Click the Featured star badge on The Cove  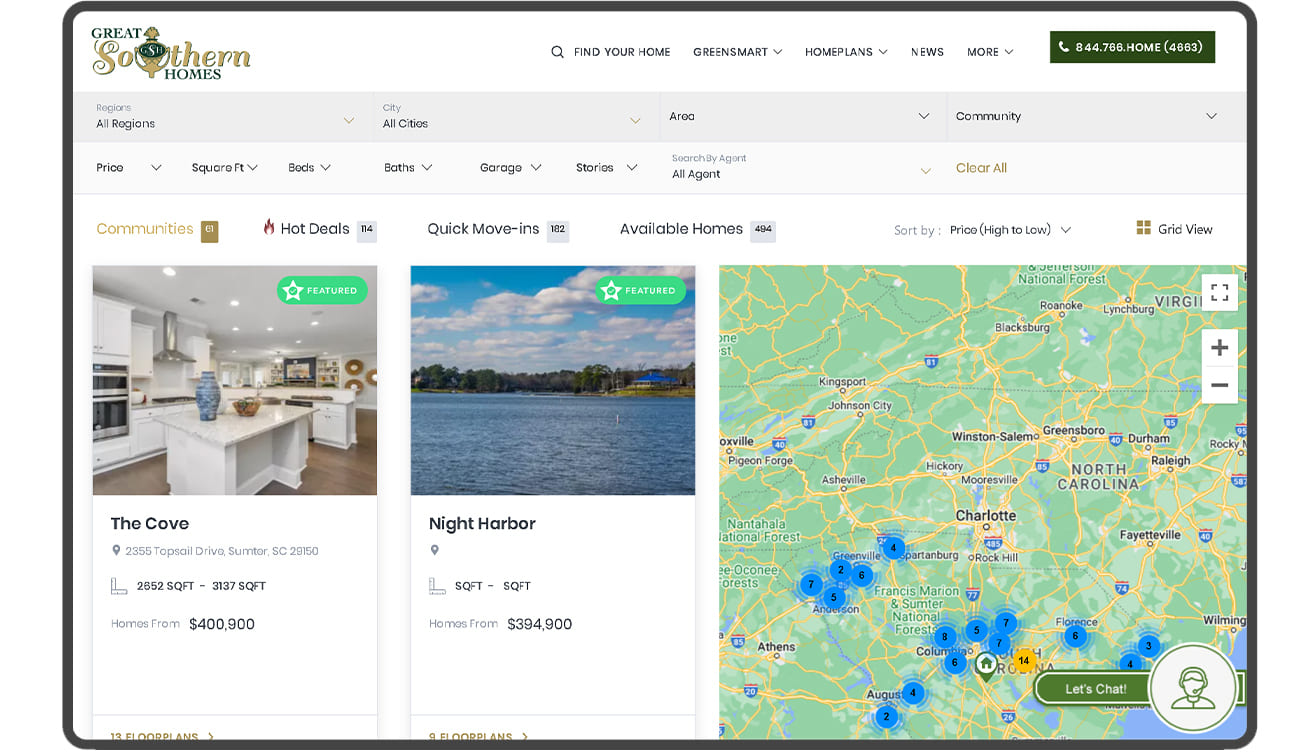pos(322,290)
